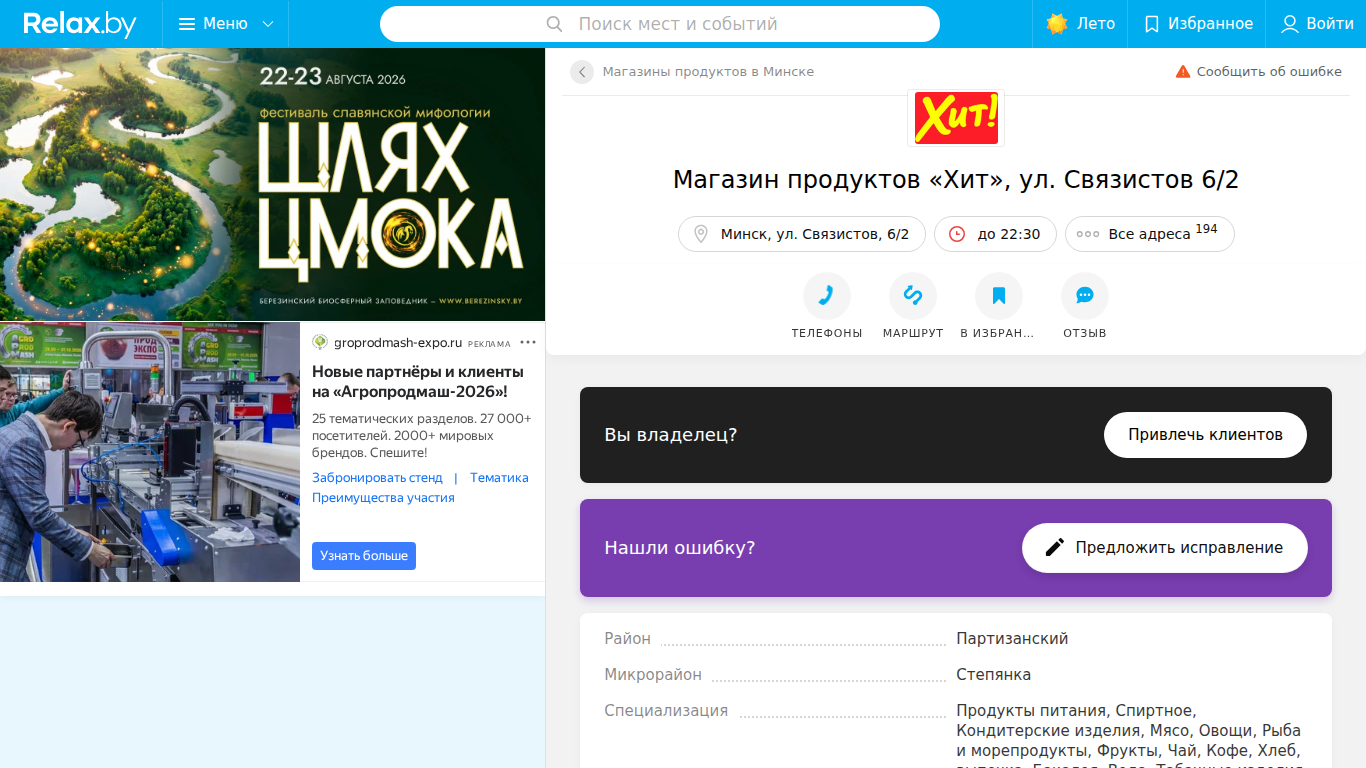
Task: Click the Специализация label
Action: (x=666, y=711)
